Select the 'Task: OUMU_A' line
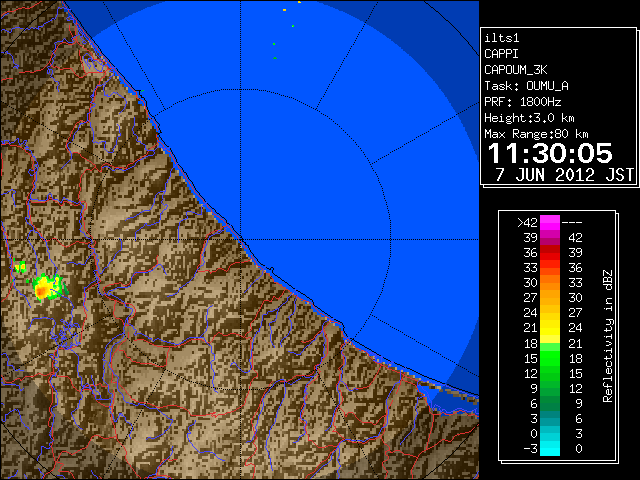 tap(526, 86)
